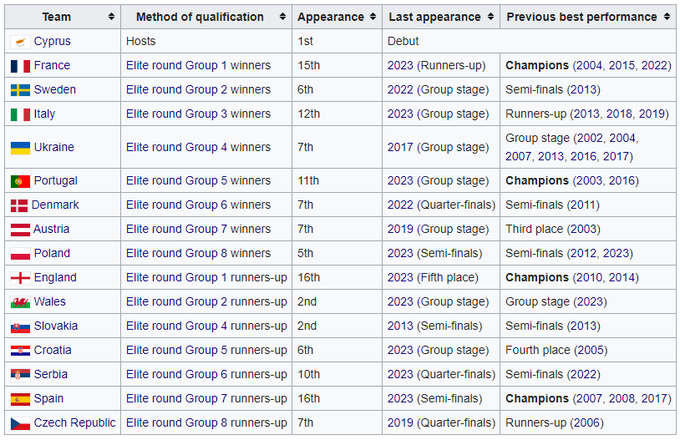680x440 pixels.
Task: Sort by Previous best performance column
Action: tap(667, 17)
